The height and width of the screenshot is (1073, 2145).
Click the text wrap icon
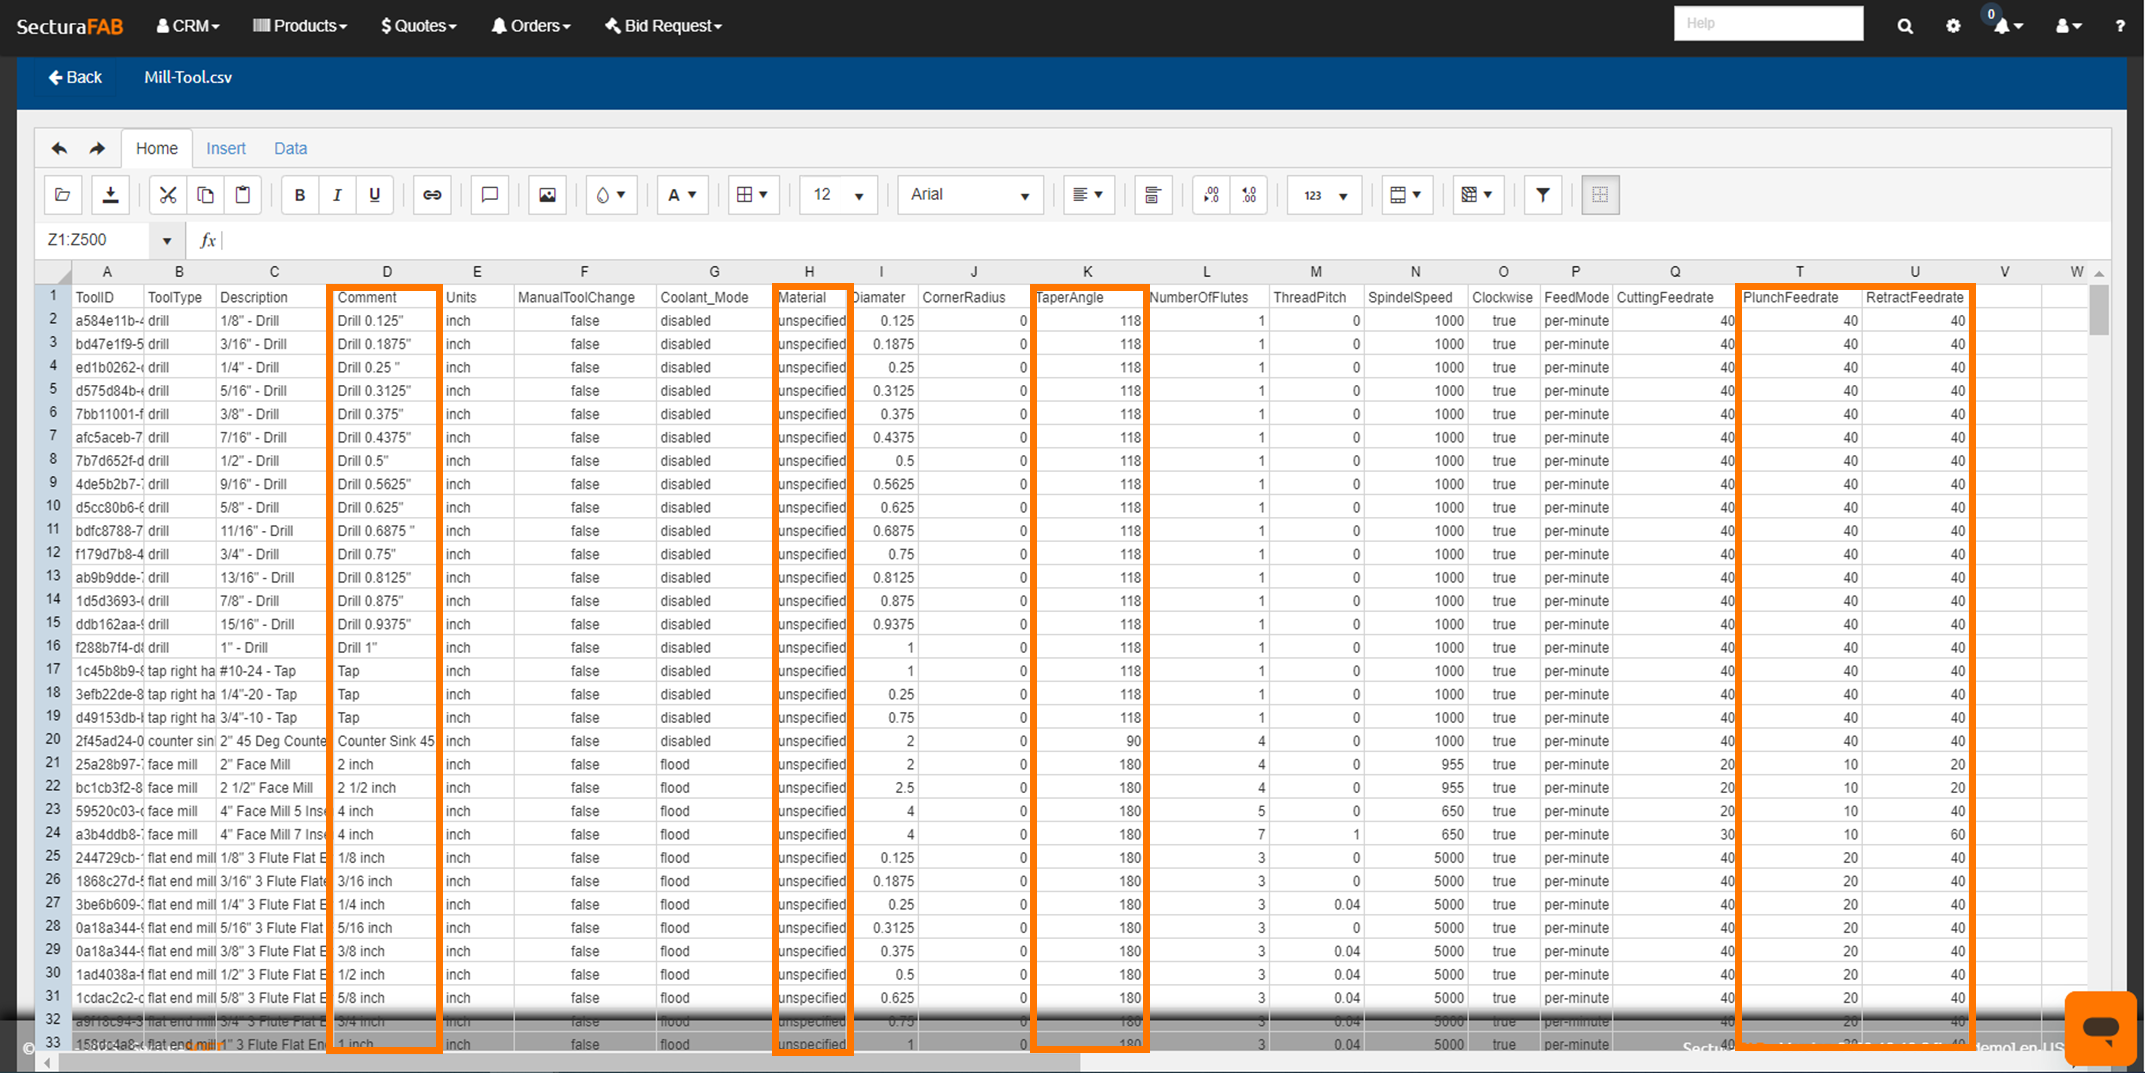pyautogui.click(x=1153, y=195)
